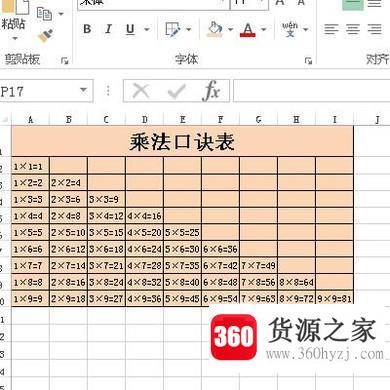Click the Copy icon
This screenshot has width=390, height=390.
point(44,14)
